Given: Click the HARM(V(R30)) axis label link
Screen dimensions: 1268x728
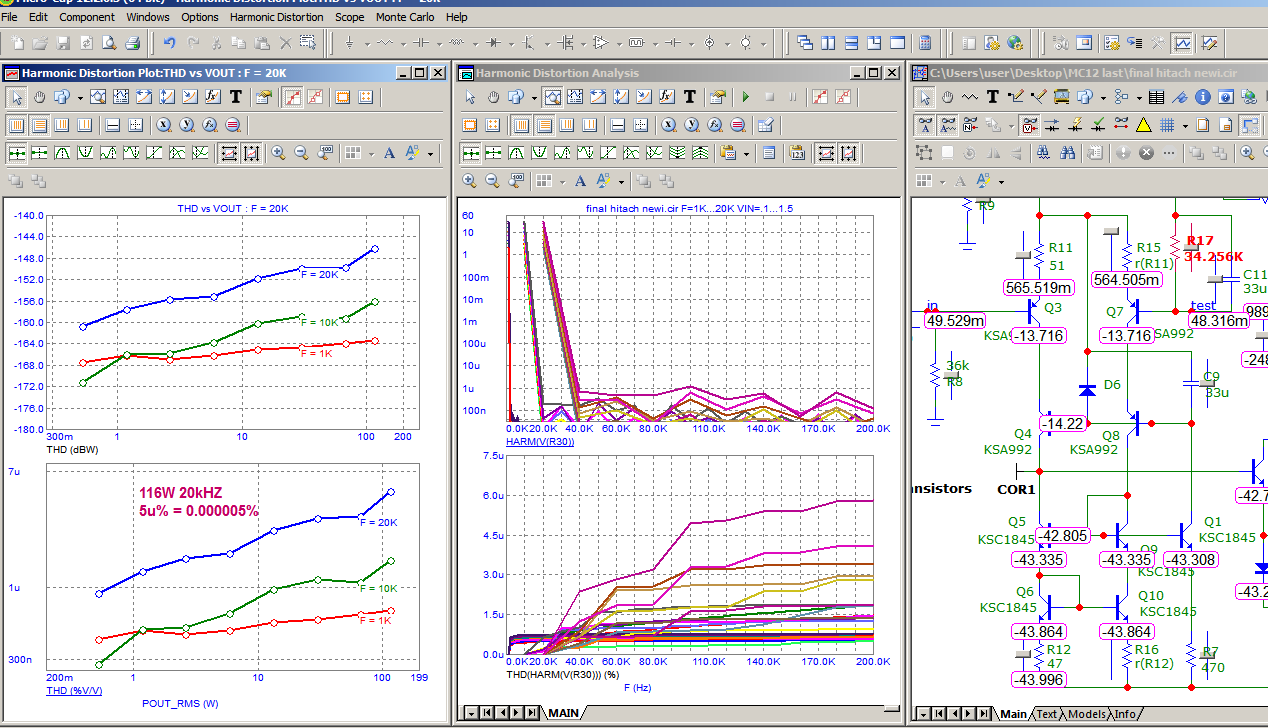Looking at the screenshot, I should [540, 441].
